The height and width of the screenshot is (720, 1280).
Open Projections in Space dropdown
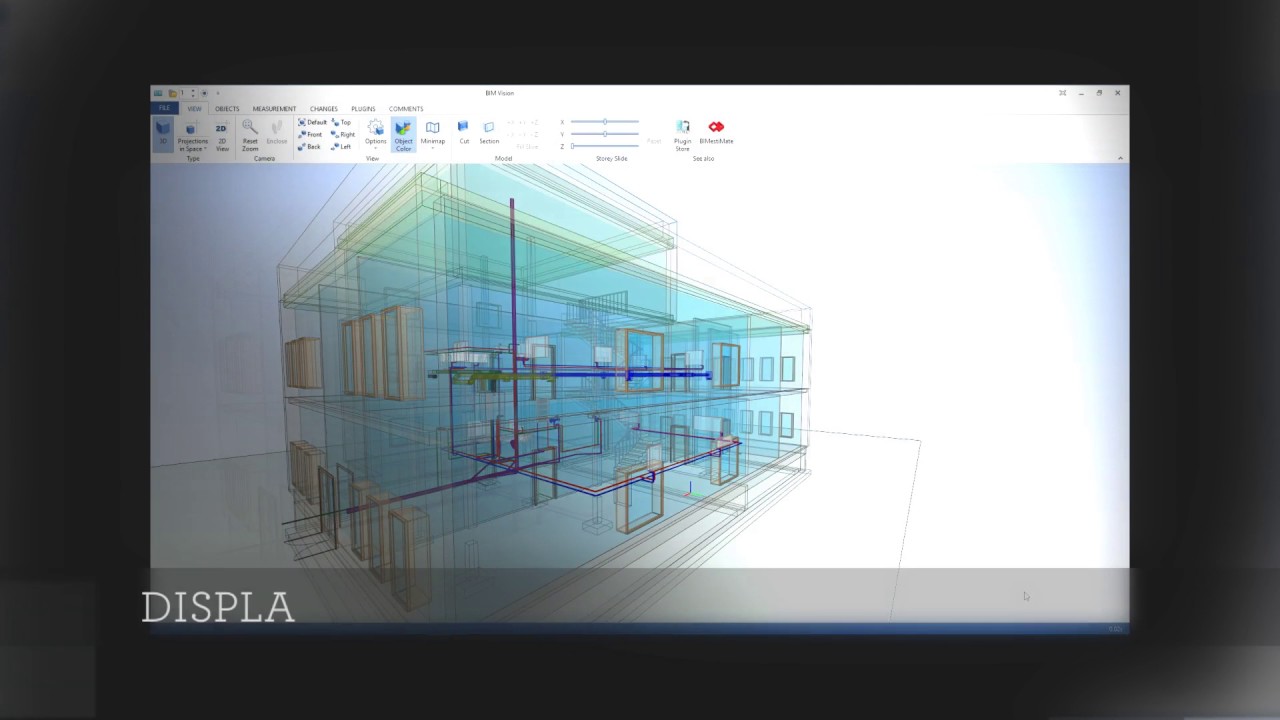[192, 135]
